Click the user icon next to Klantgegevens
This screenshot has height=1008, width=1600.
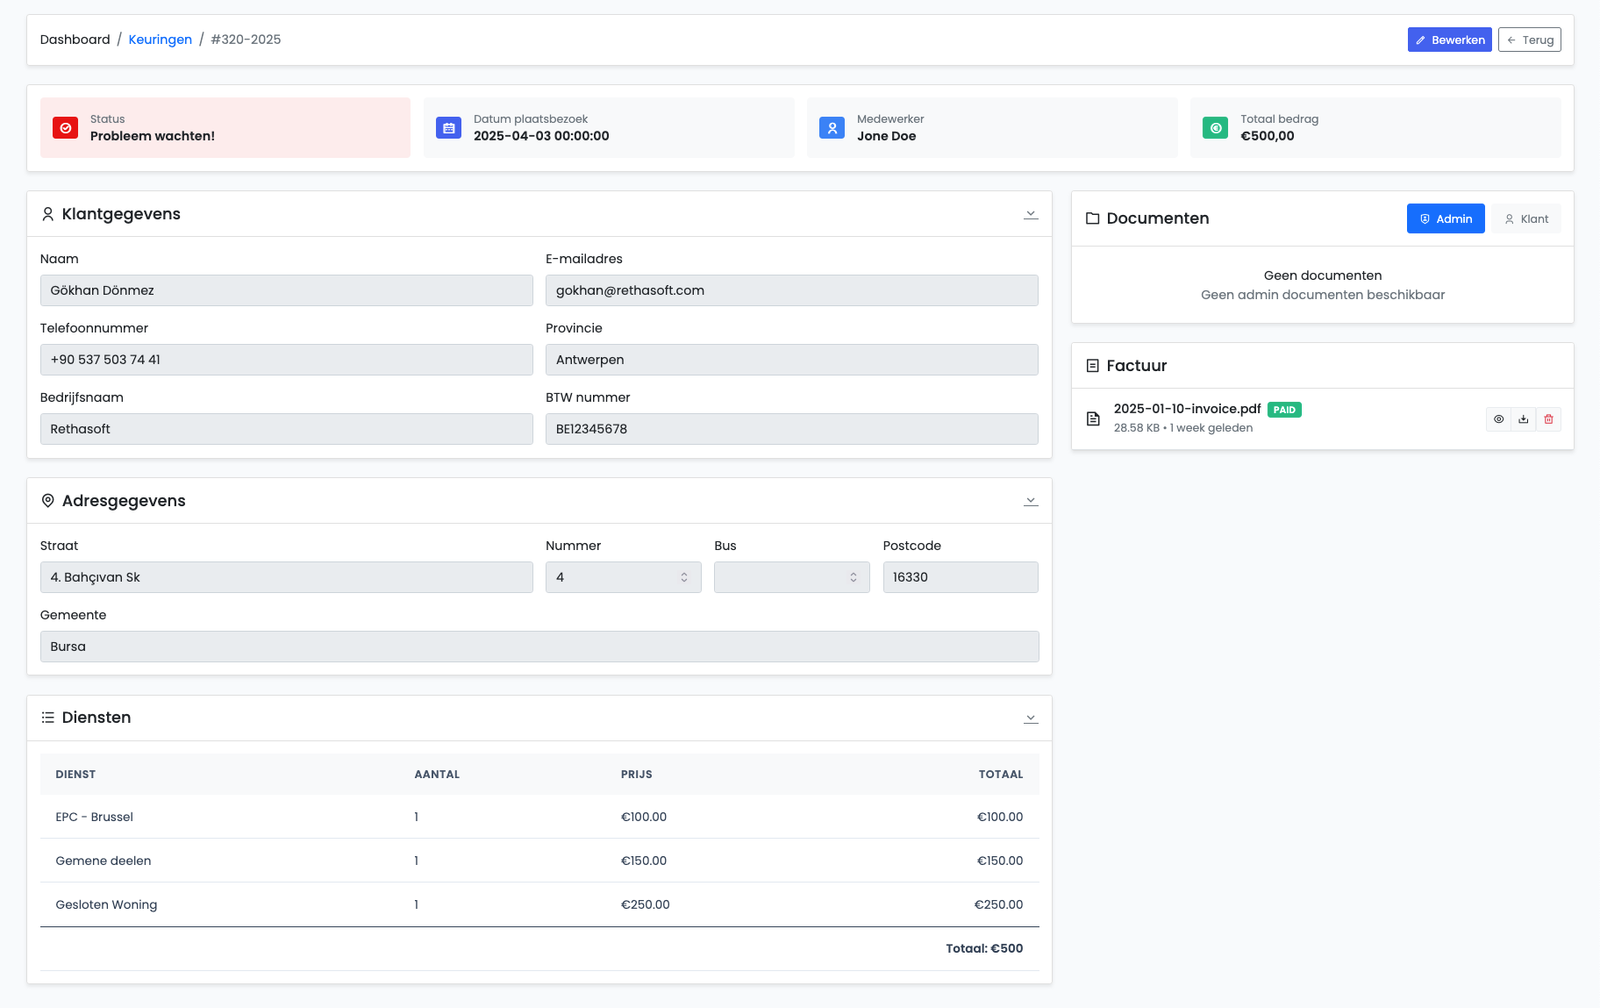click(x=47, y=214)
